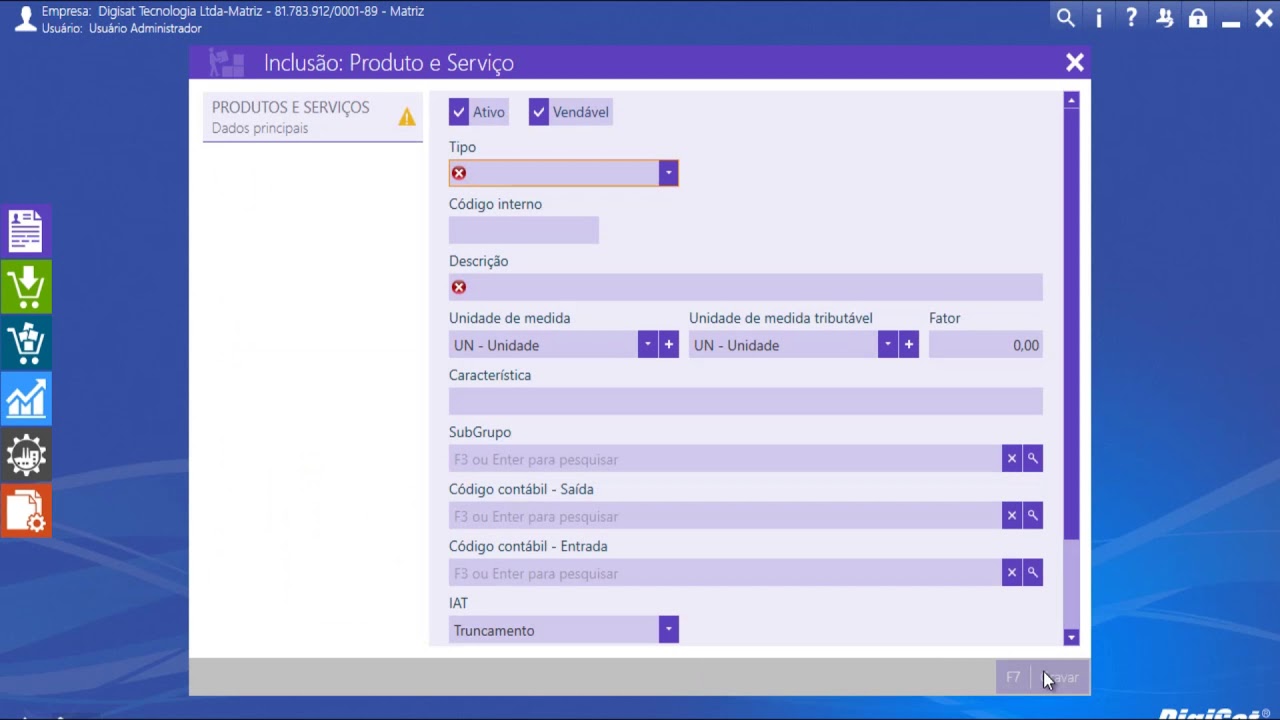Expand Unidade de medida tributável dropdown arrow
The height and width of the screenshot is (720, 1280).
(888, 345)
